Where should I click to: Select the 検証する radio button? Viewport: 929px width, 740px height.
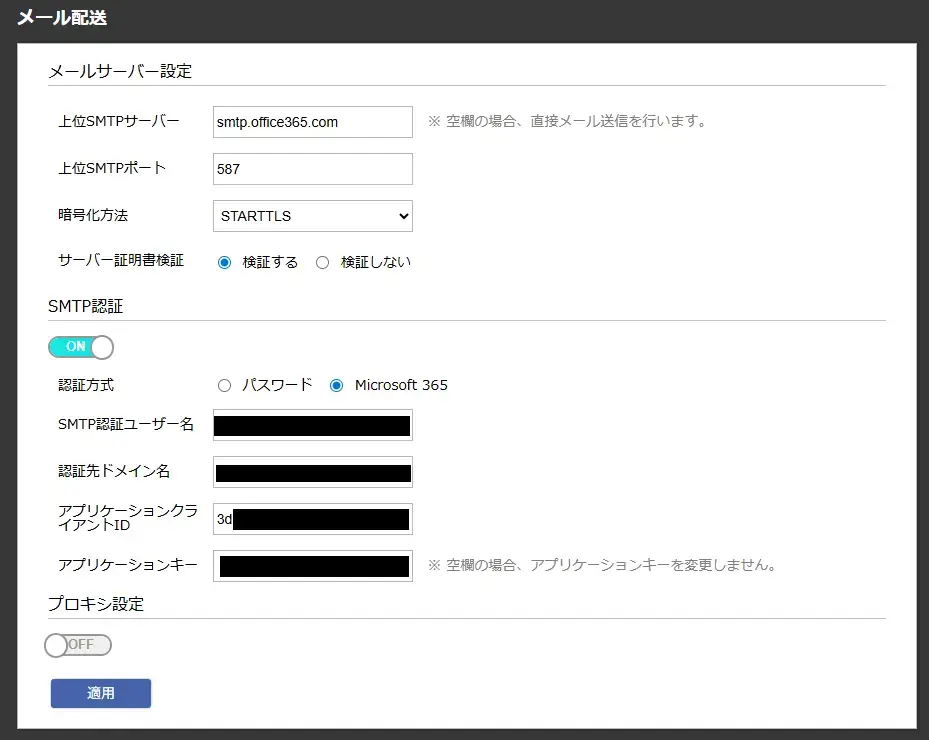click(x=224, y=262)
